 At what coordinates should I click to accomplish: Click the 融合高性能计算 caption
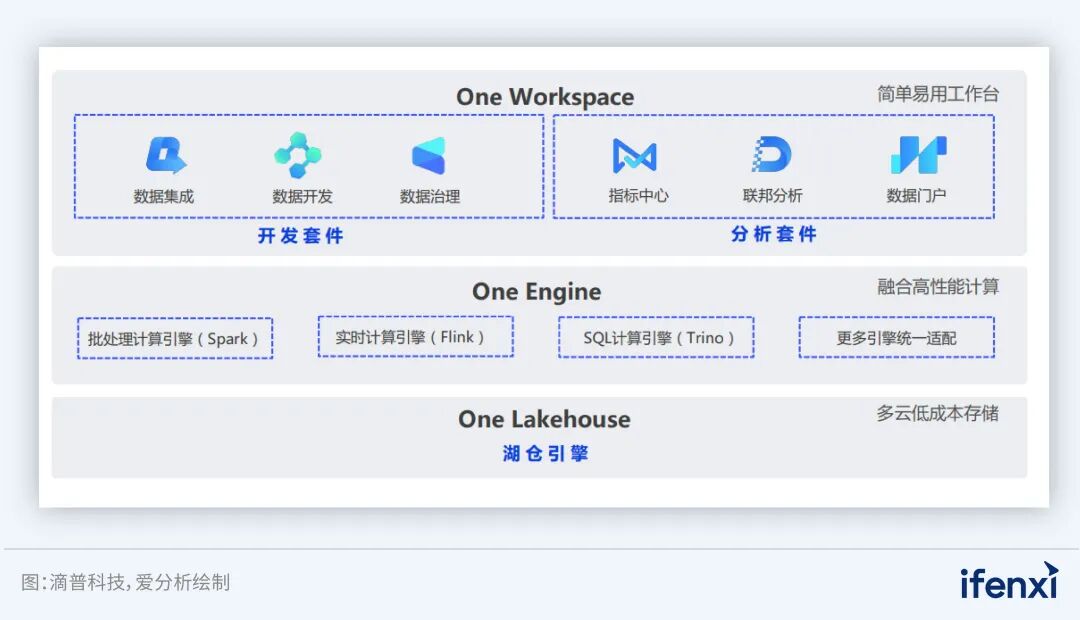937,287
